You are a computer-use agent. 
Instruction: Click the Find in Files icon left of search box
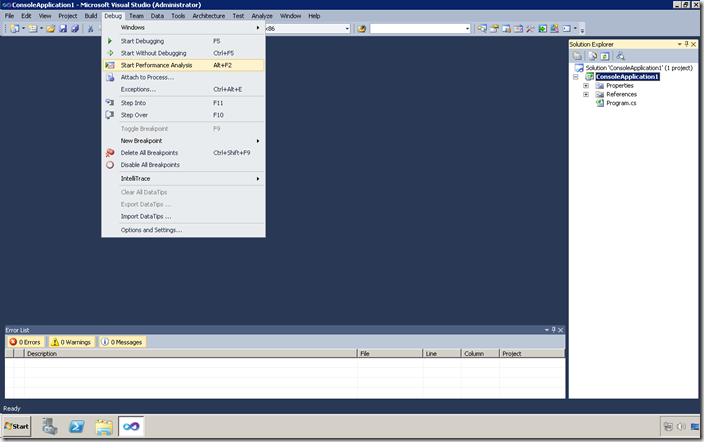[361, 28]
